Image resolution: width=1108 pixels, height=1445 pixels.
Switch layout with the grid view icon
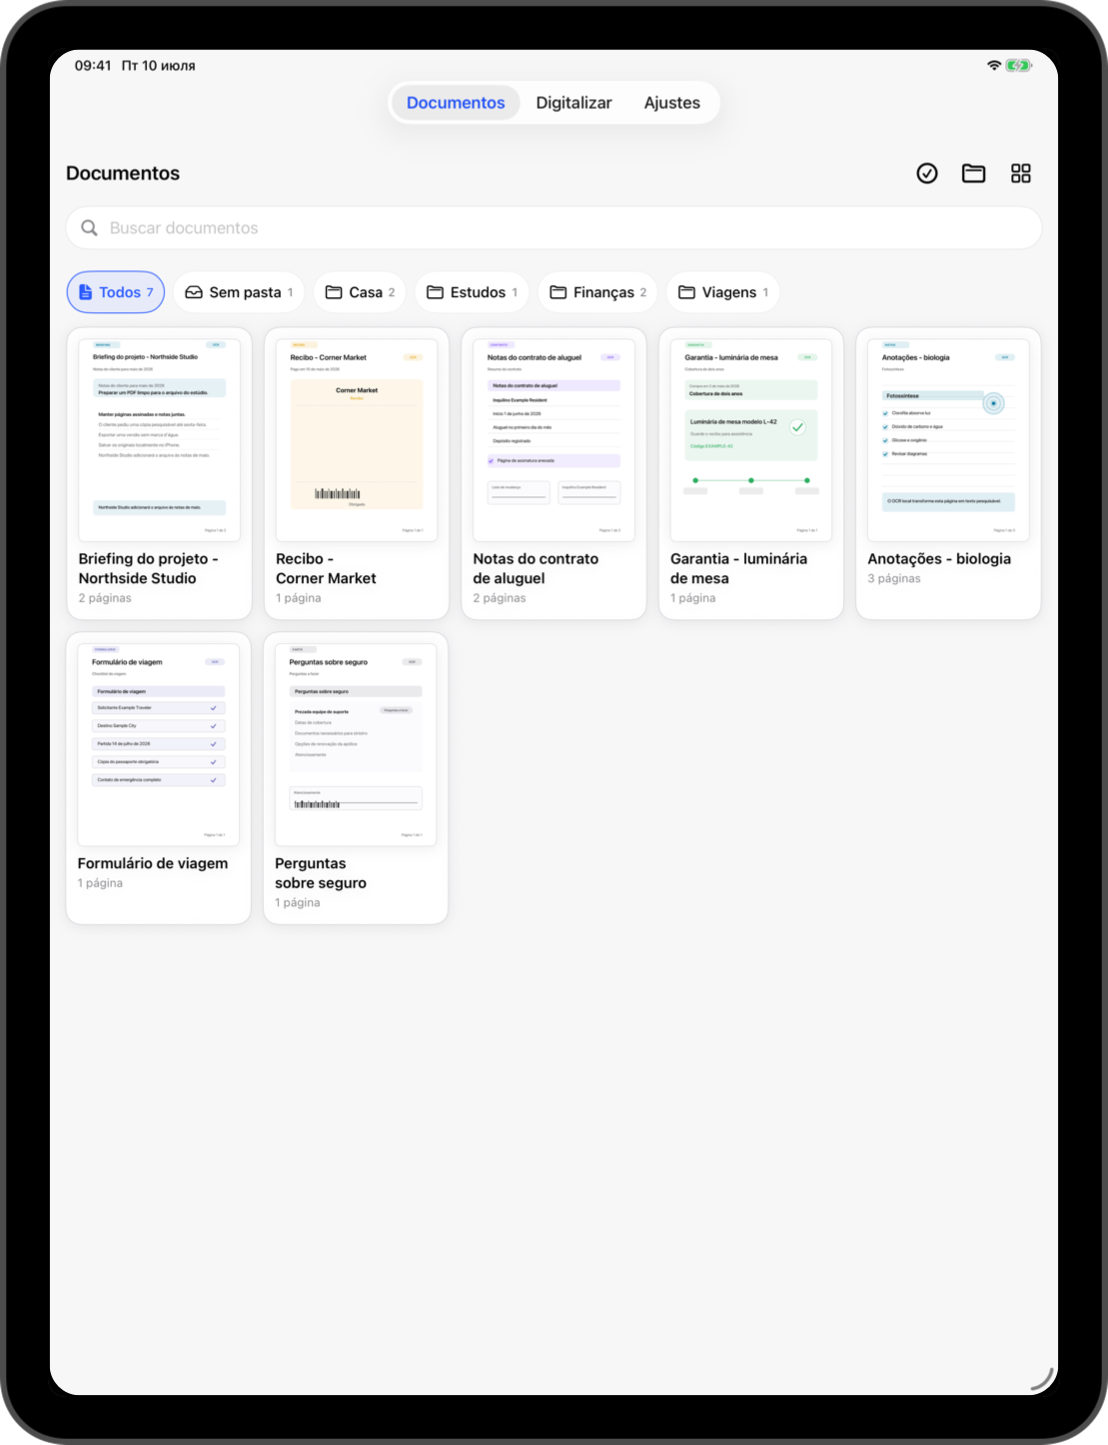coord(1020,174)
